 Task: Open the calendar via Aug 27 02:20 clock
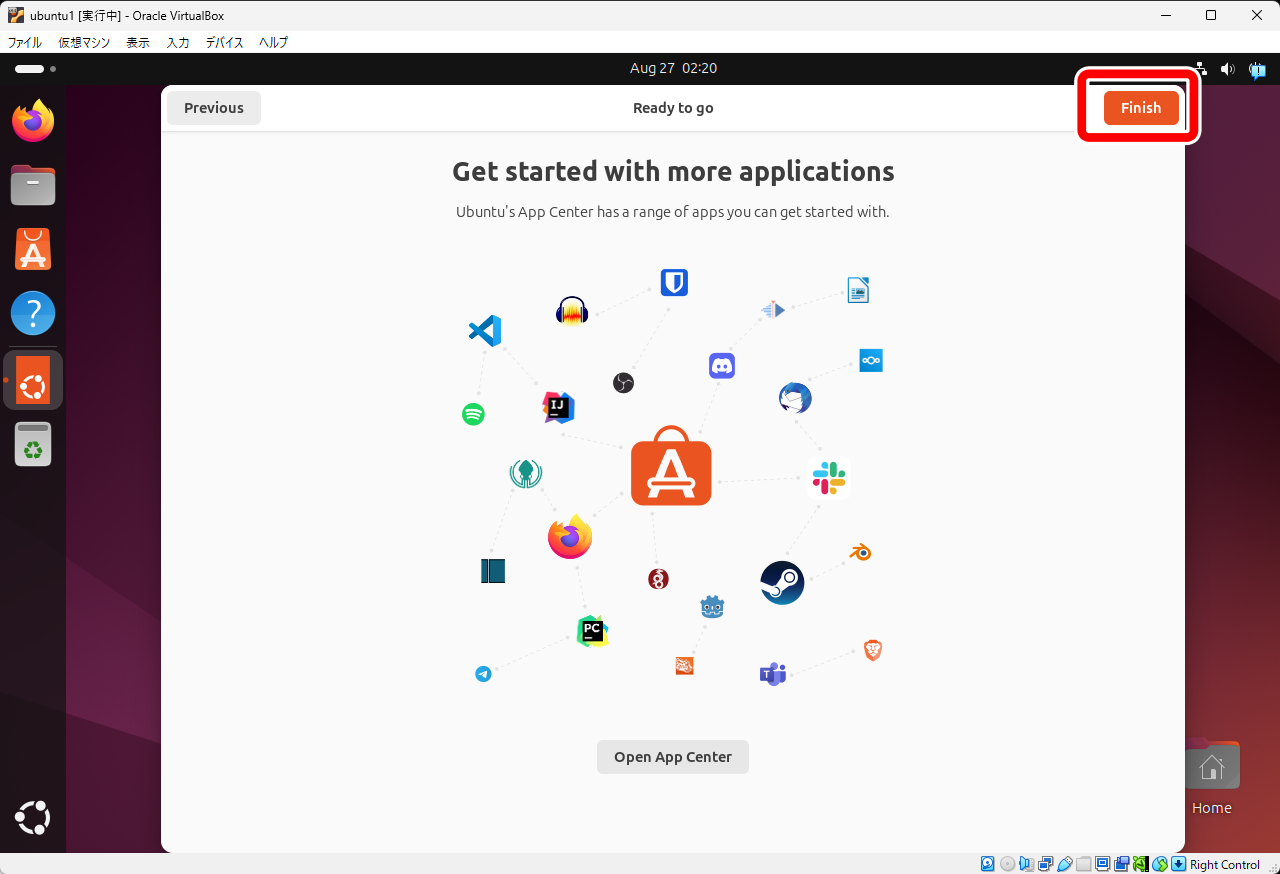tap(673, 68)
